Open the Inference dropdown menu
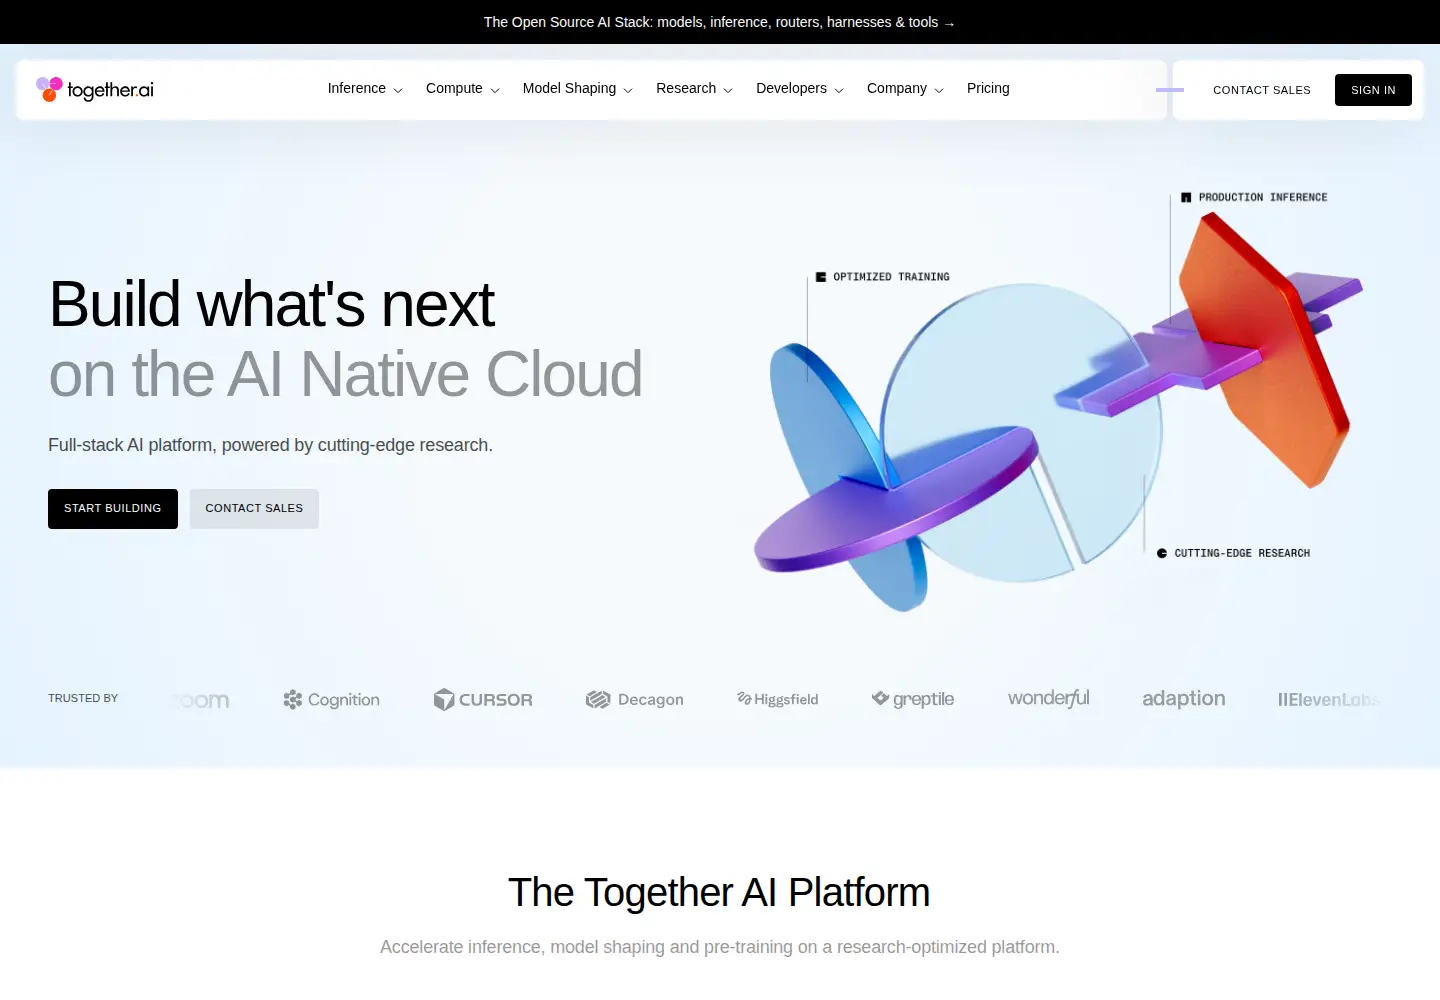The height and width of the screenshot is (1000, 1440). click(365, 88)
